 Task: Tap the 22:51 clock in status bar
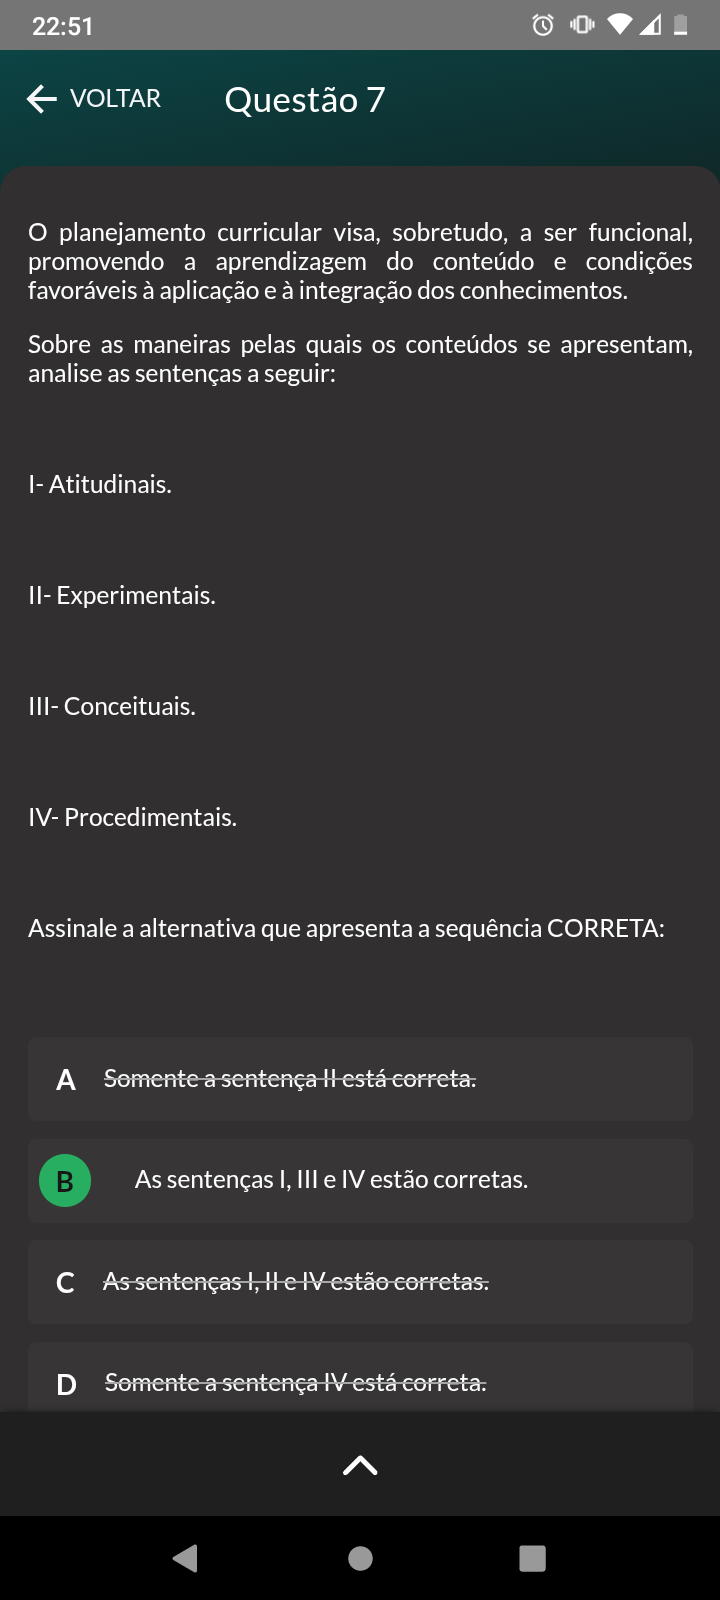(x=62, y=26)
